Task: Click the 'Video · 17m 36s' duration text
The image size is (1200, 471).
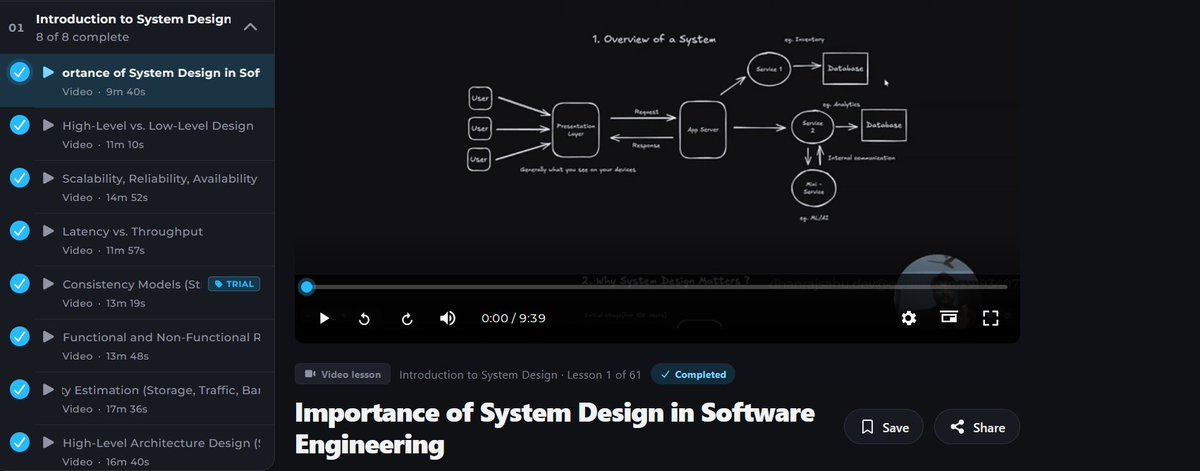Action: click(x=105, y=409)
